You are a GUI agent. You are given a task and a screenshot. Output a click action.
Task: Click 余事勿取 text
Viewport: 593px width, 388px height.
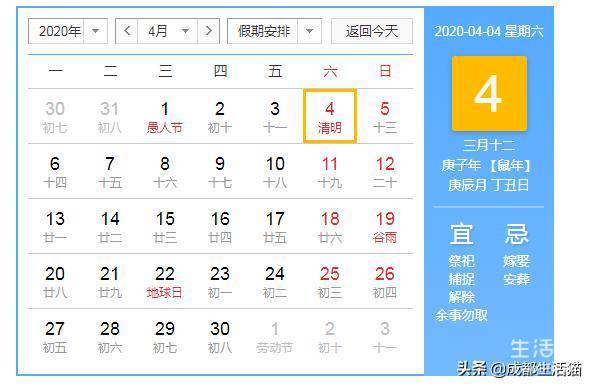(x=461, y=315)
